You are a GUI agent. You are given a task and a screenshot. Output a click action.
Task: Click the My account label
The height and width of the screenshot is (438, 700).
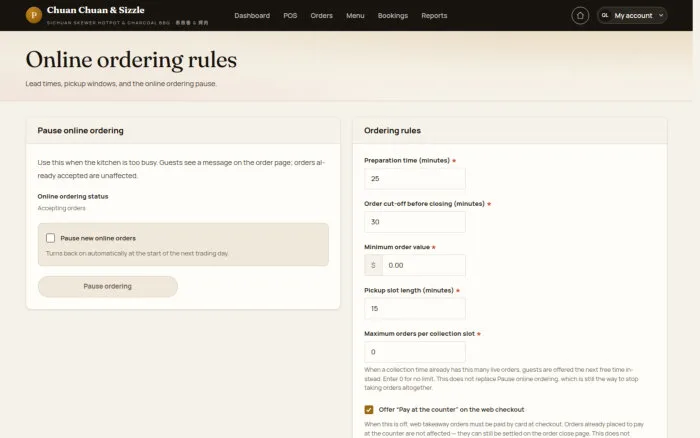[x=633, y=16]
